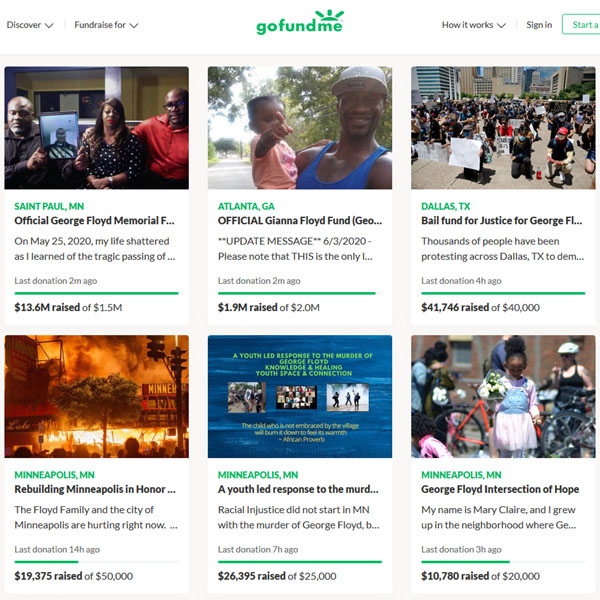
Task: Select the man holding child photo
Action: (x=300, y=128)
